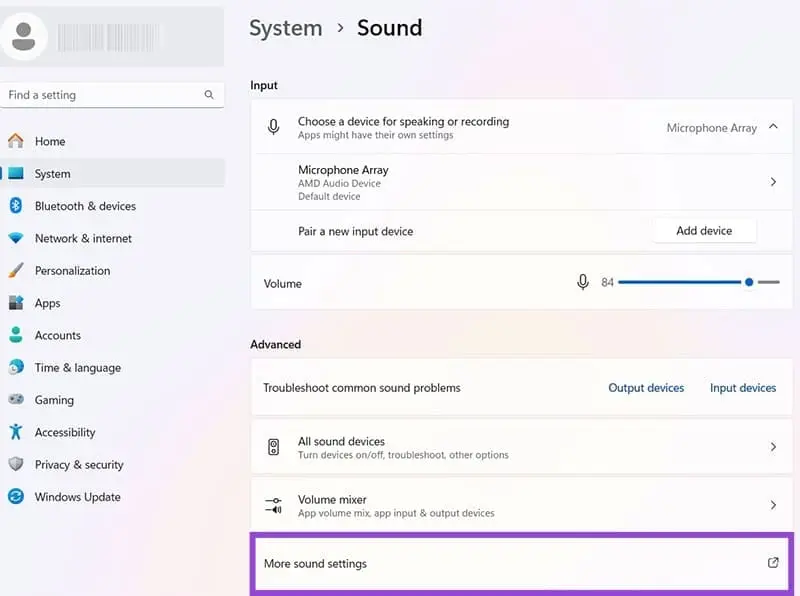The width and height of the screenshot is (800, 596).
Task: Click 'Apps might have their own settings' text
Action: point(376,135)
